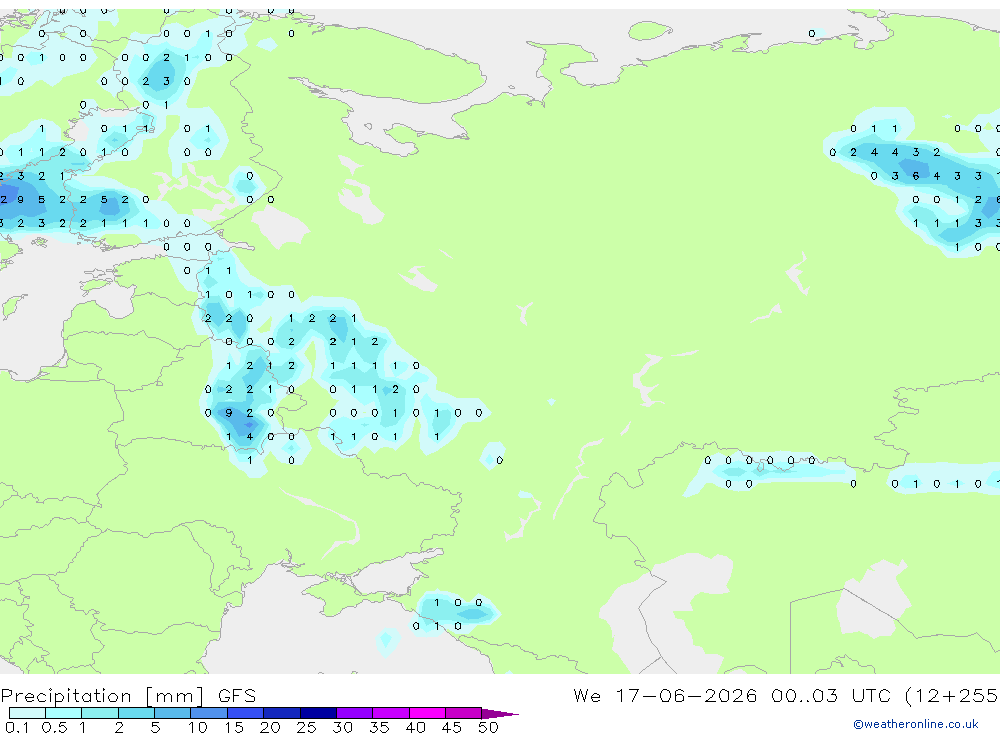Pick the 10–15 mm blue legend swatch

pos(209,713)
